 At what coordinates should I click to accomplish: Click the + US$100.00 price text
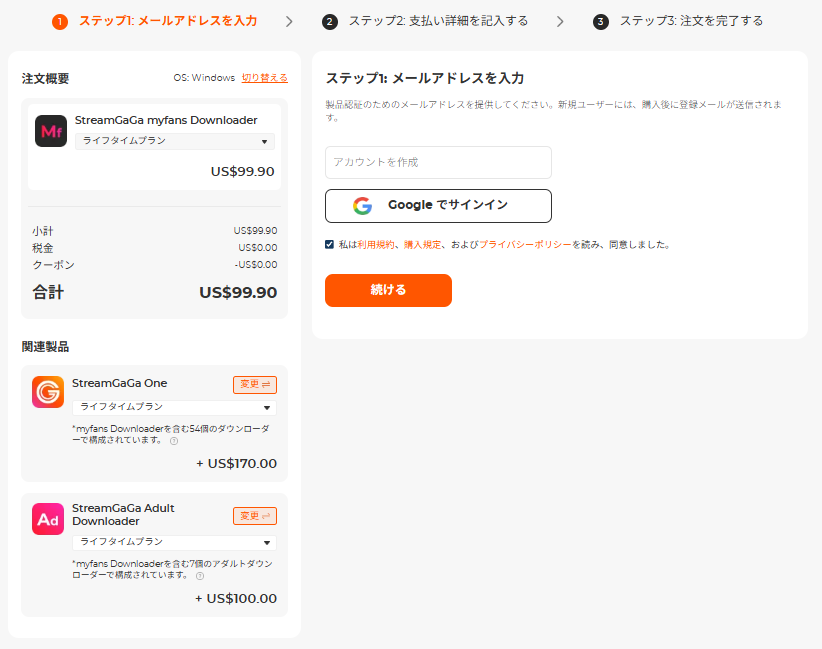tap(236, 599)
